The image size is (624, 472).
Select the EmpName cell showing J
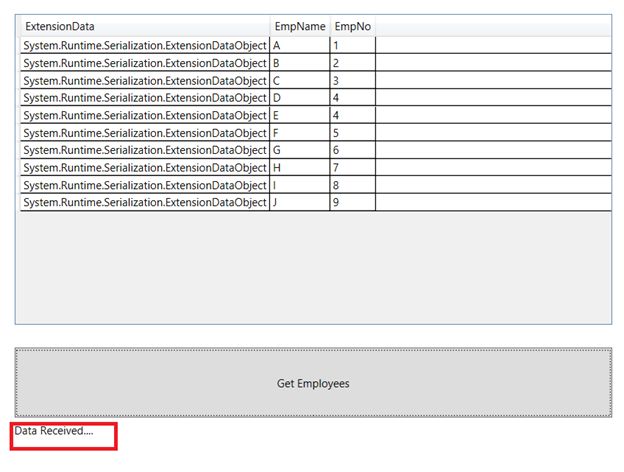(300, 202)
